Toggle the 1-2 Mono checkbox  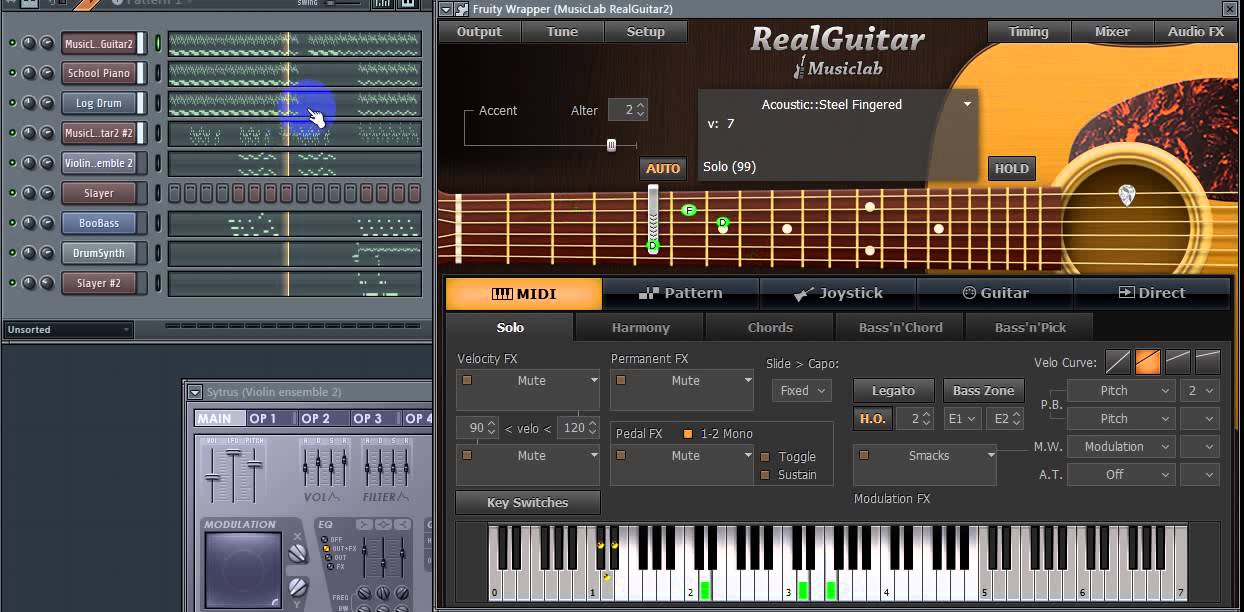click(x=687, y=434)
